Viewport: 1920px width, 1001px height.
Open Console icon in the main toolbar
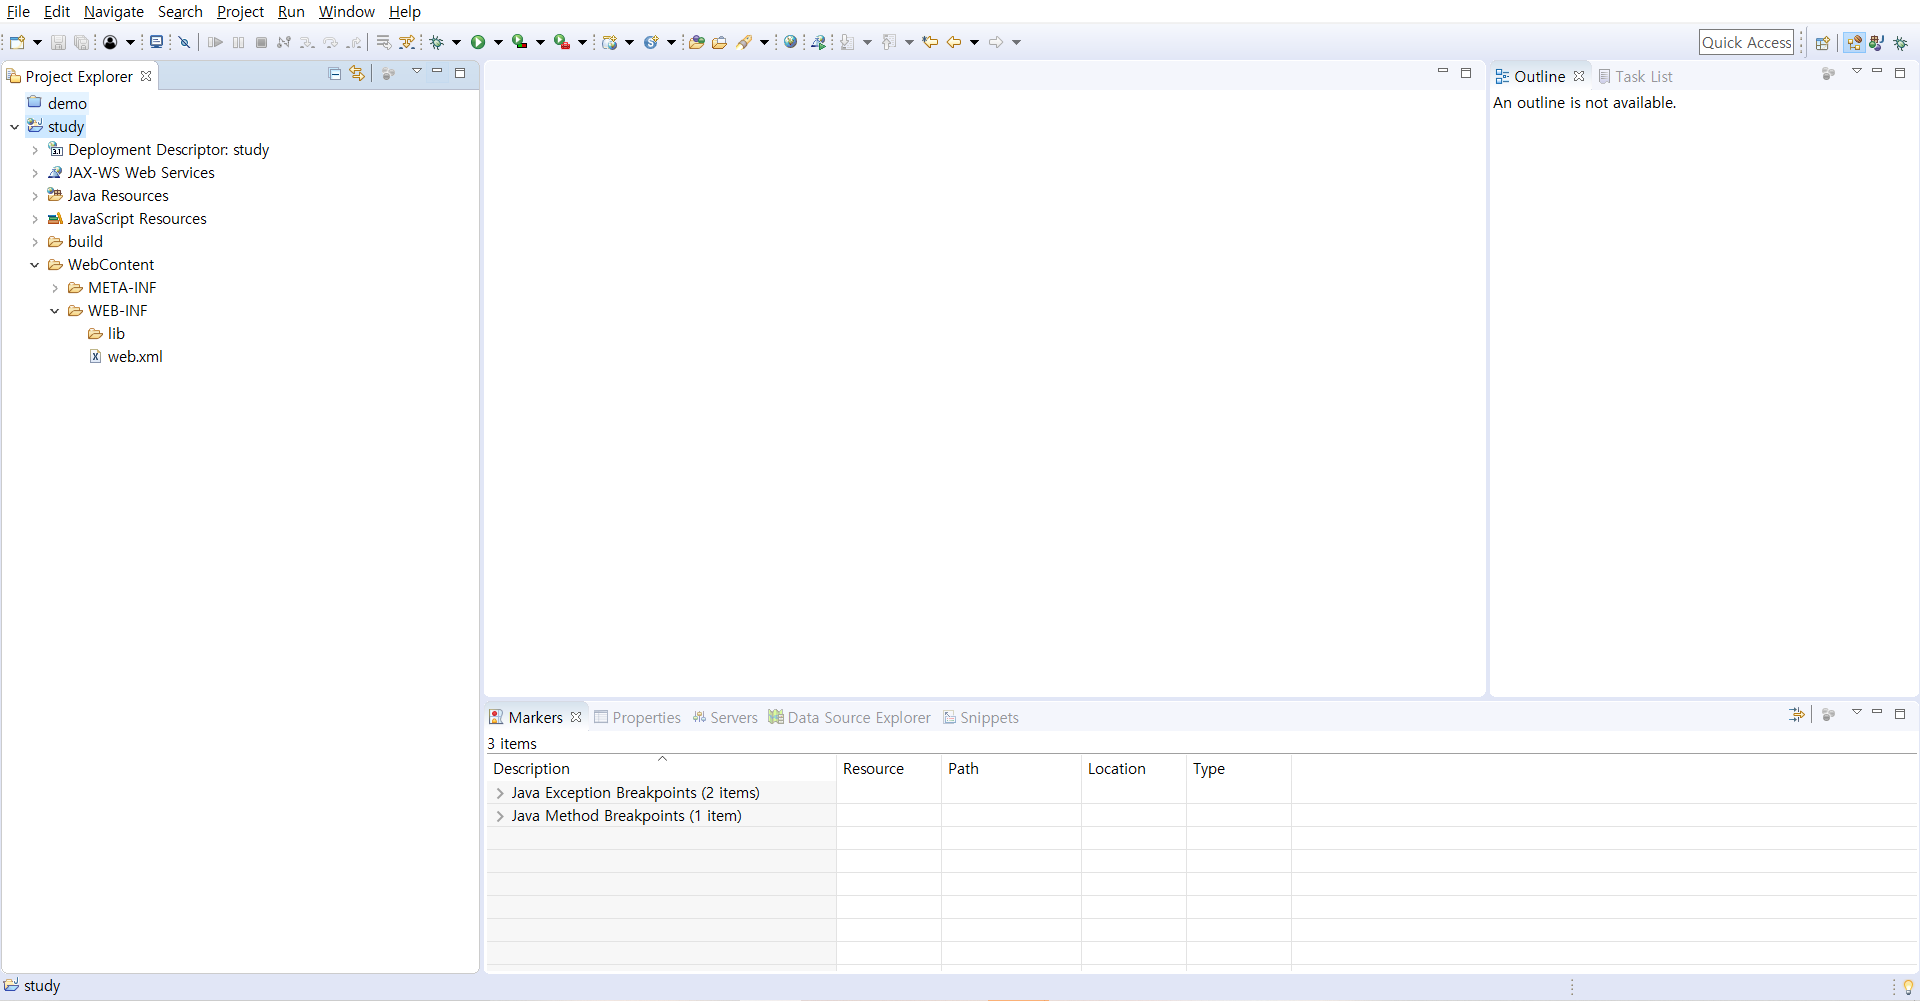tap(156, 42)
